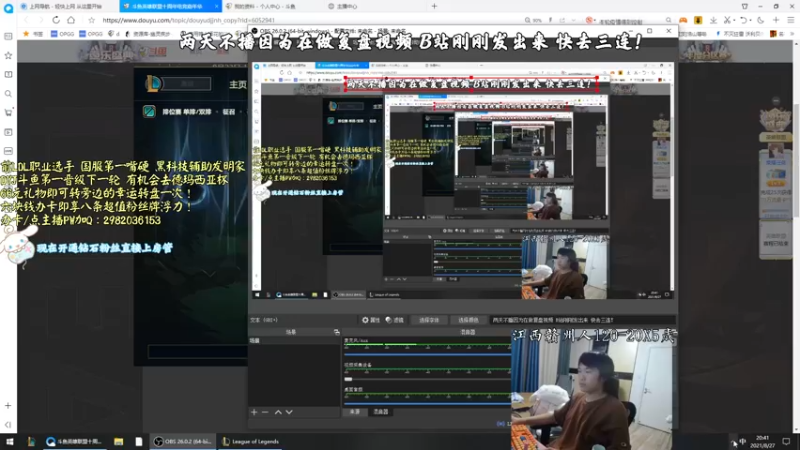Open bookmarks star folder in bookmark bar
Viewport: 800px width, 450px height.
pyautogui.click(x=32, y=34)
